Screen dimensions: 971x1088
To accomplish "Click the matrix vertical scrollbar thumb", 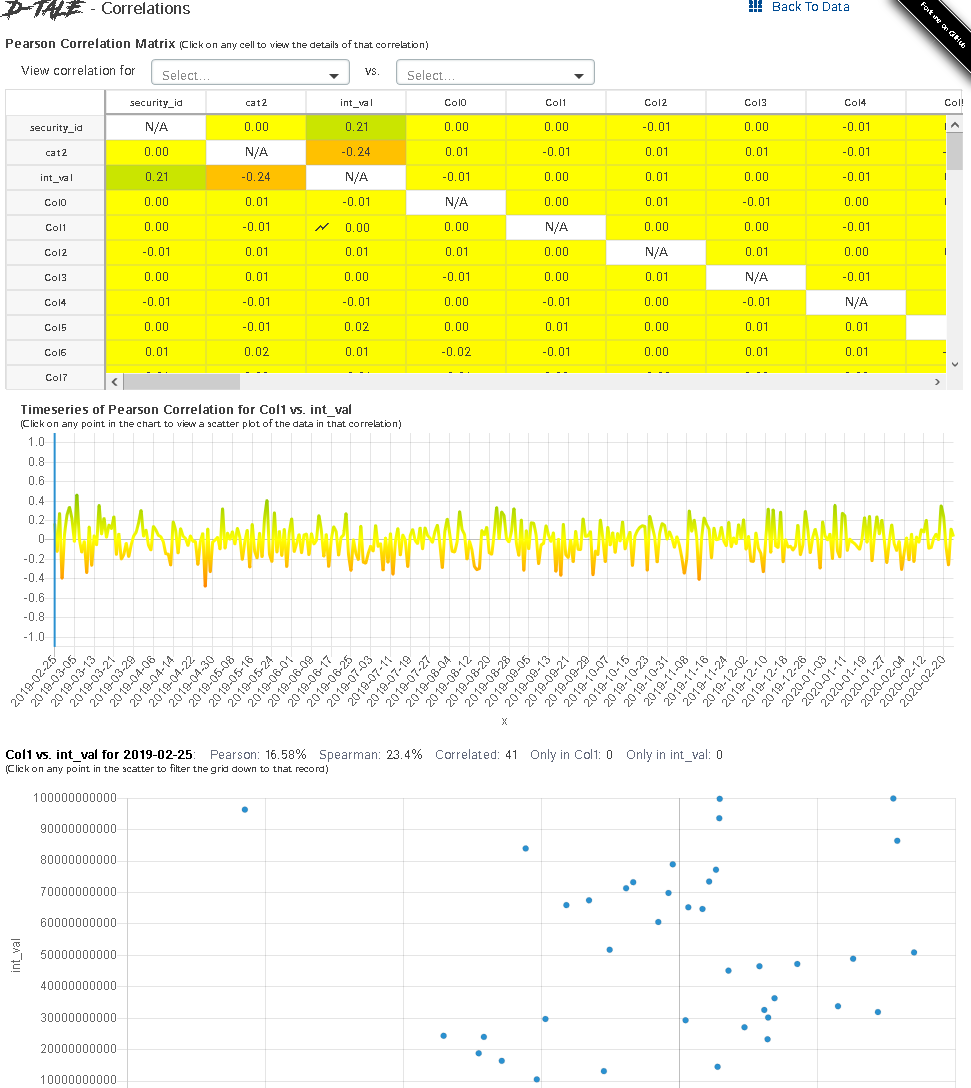I will pos(955,151).
